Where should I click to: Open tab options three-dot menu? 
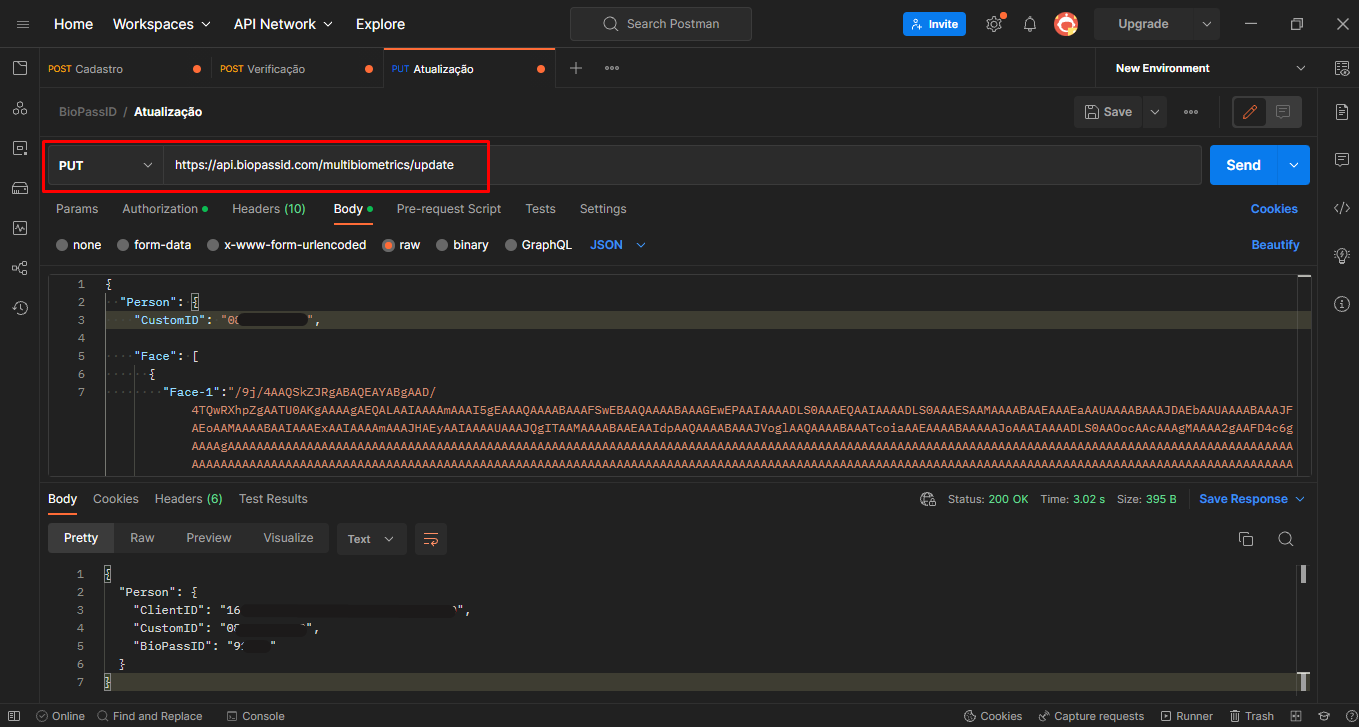click(x=612, y=68)
